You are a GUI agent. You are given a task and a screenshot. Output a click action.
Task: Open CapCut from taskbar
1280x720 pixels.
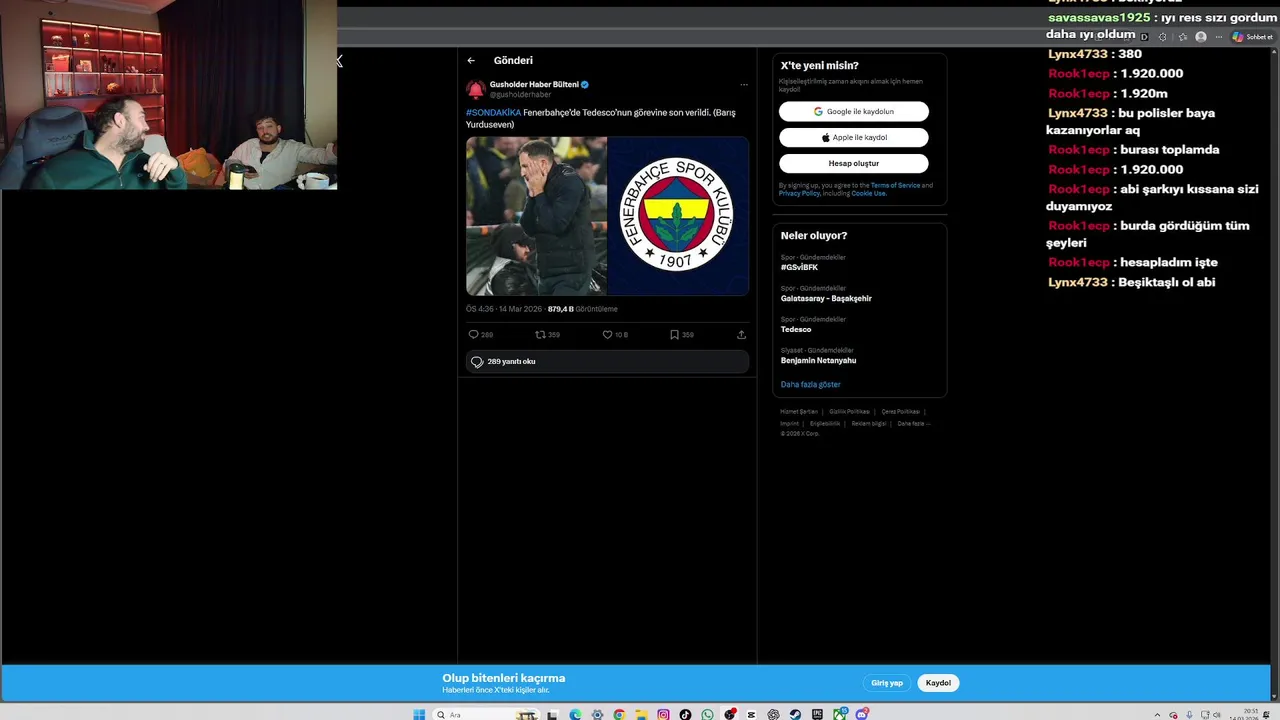point(751,714)
